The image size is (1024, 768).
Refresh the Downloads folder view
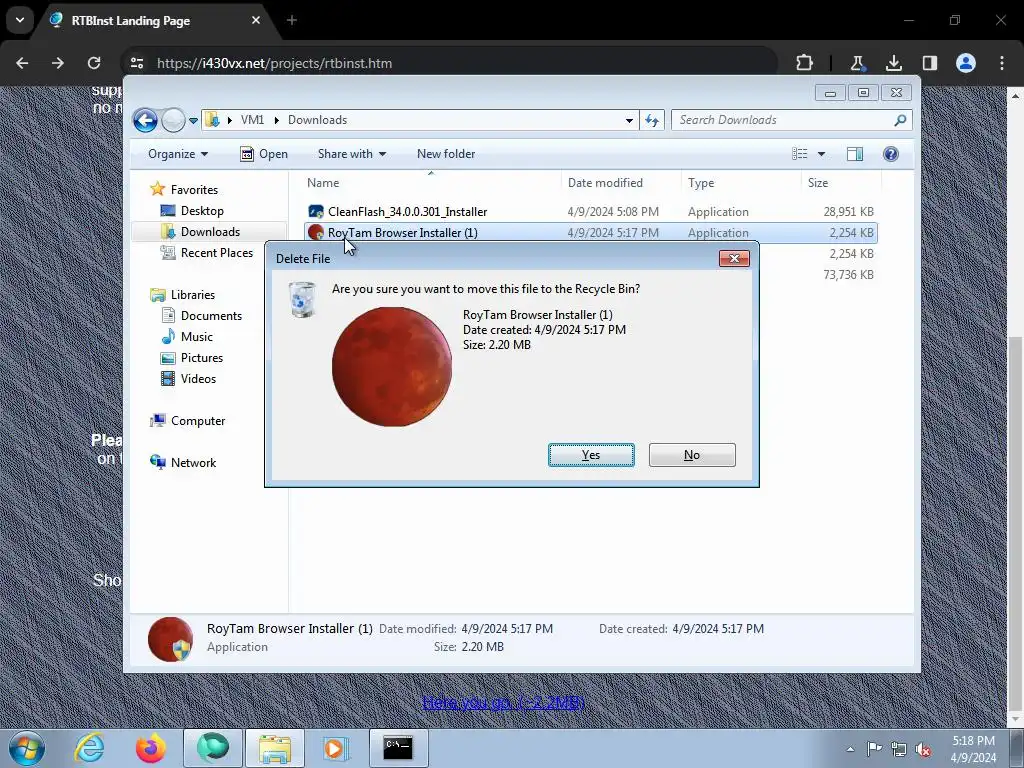coord(652,120)
